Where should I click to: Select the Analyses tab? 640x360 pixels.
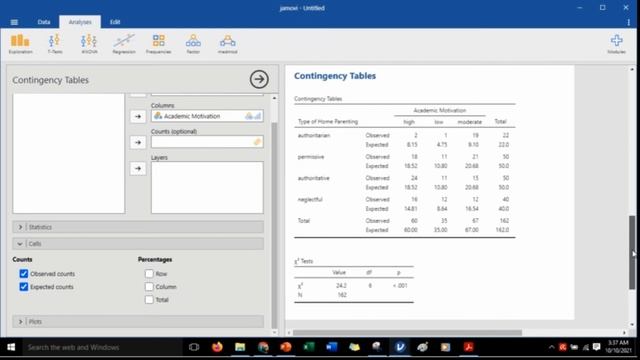[80, 22]
